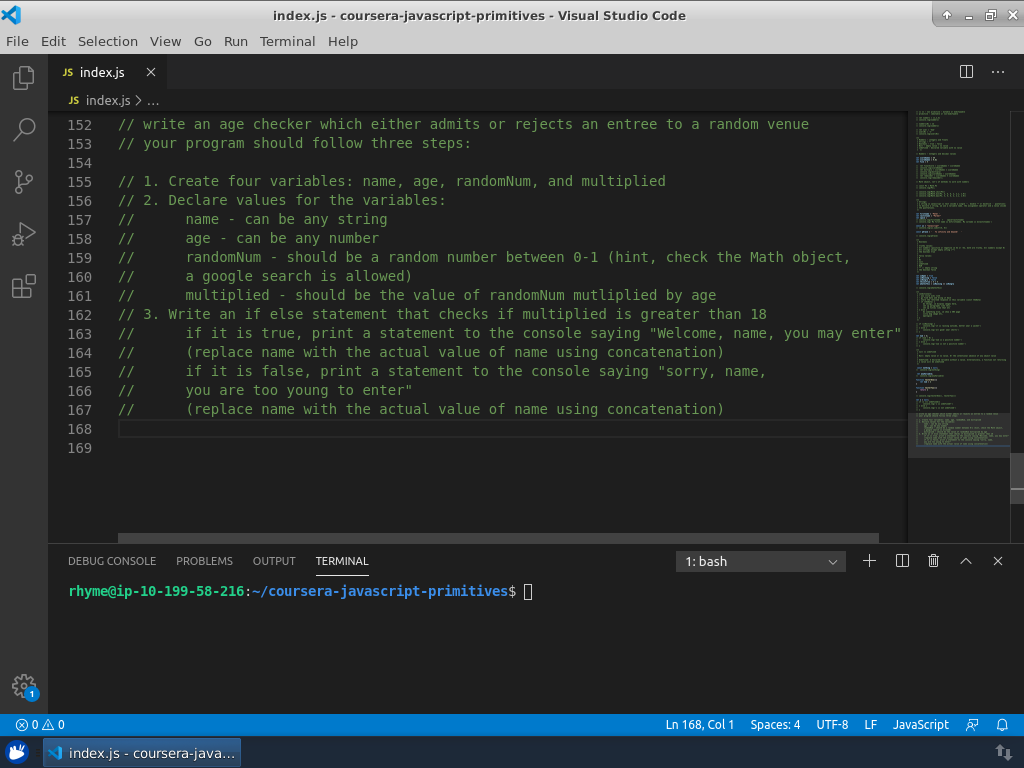Image resolution: width=1024 pixels, height=768 pixels.
Task: Close the terminal panel
Action: point(998,561)
